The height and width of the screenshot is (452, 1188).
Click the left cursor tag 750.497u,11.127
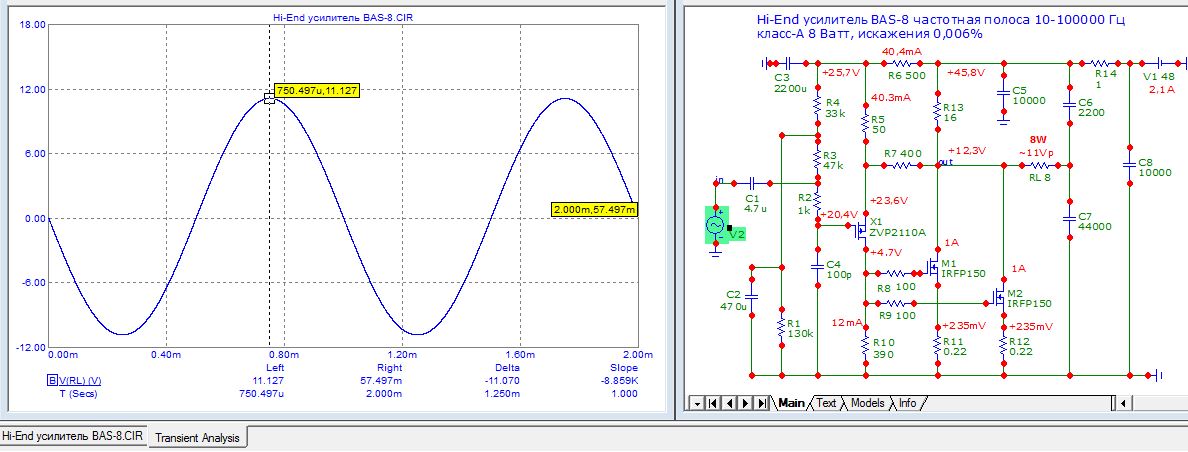pos(316,91)
